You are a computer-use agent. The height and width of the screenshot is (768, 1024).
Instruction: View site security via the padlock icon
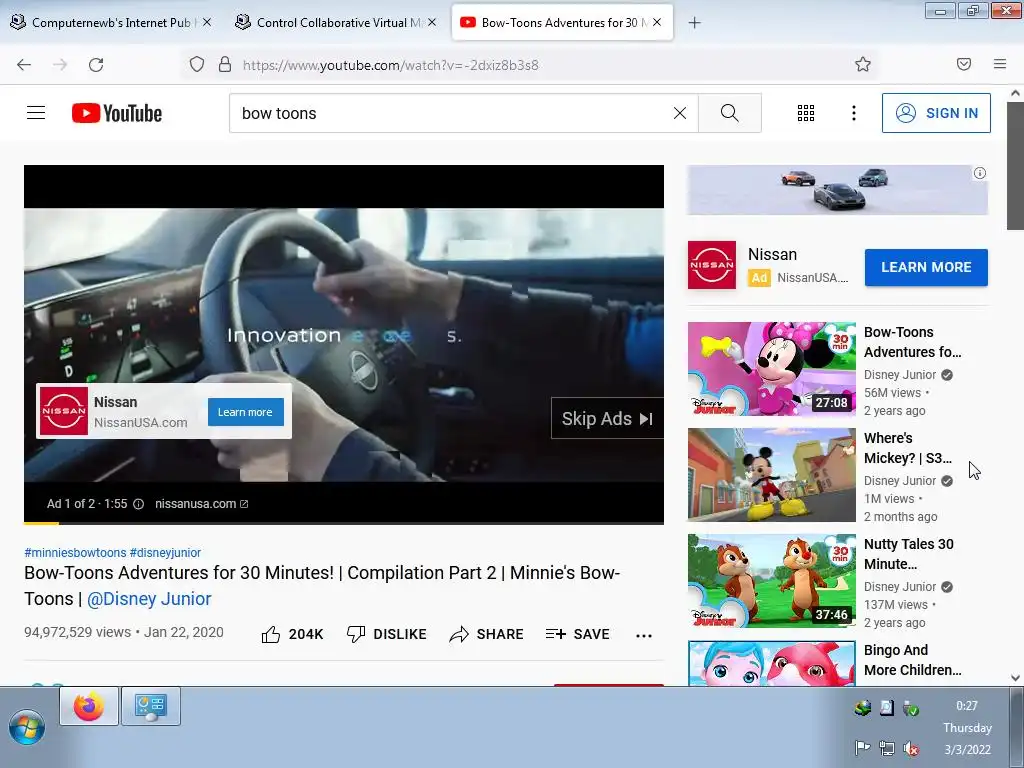pyautogui.click(x=225, y=65)
